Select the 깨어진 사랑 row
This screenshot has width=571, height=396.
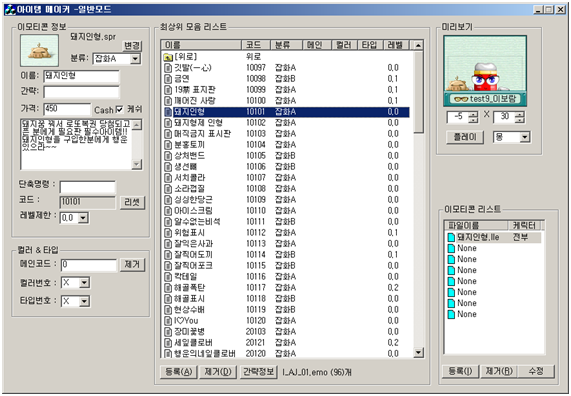287,101
